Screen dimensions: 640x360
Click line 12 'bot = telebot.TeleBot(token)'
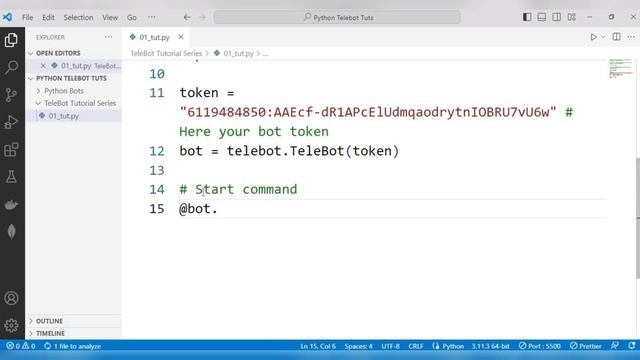tap(289, 151)
